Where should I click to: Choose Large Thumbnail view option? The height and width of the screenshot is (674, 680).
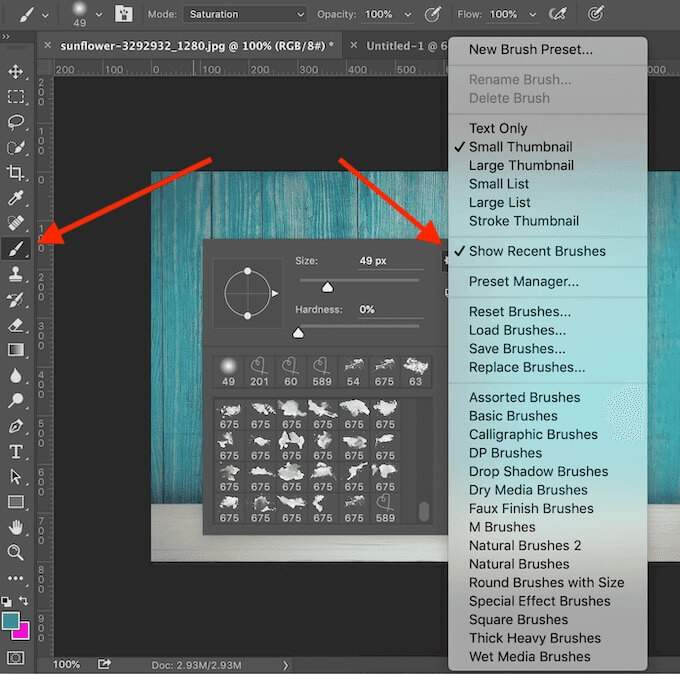point(521,165)
